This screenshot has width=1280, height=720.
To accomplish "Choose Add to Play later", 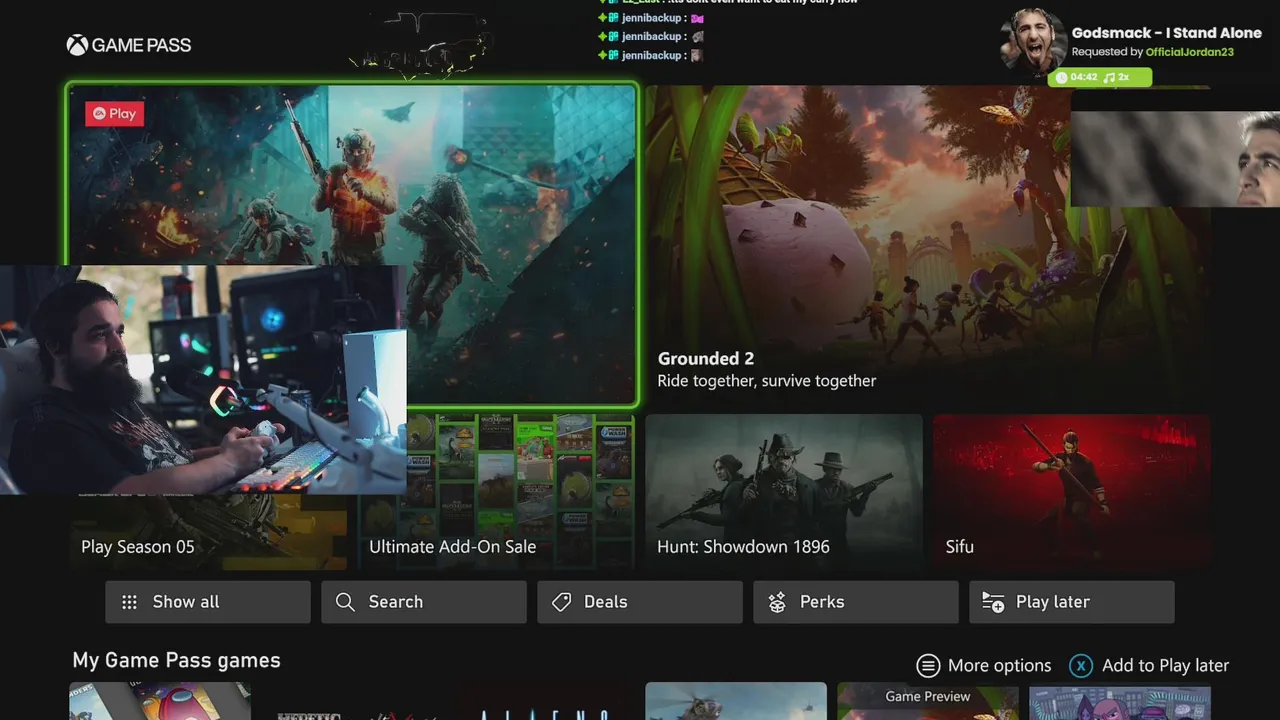I will 1165,666.
